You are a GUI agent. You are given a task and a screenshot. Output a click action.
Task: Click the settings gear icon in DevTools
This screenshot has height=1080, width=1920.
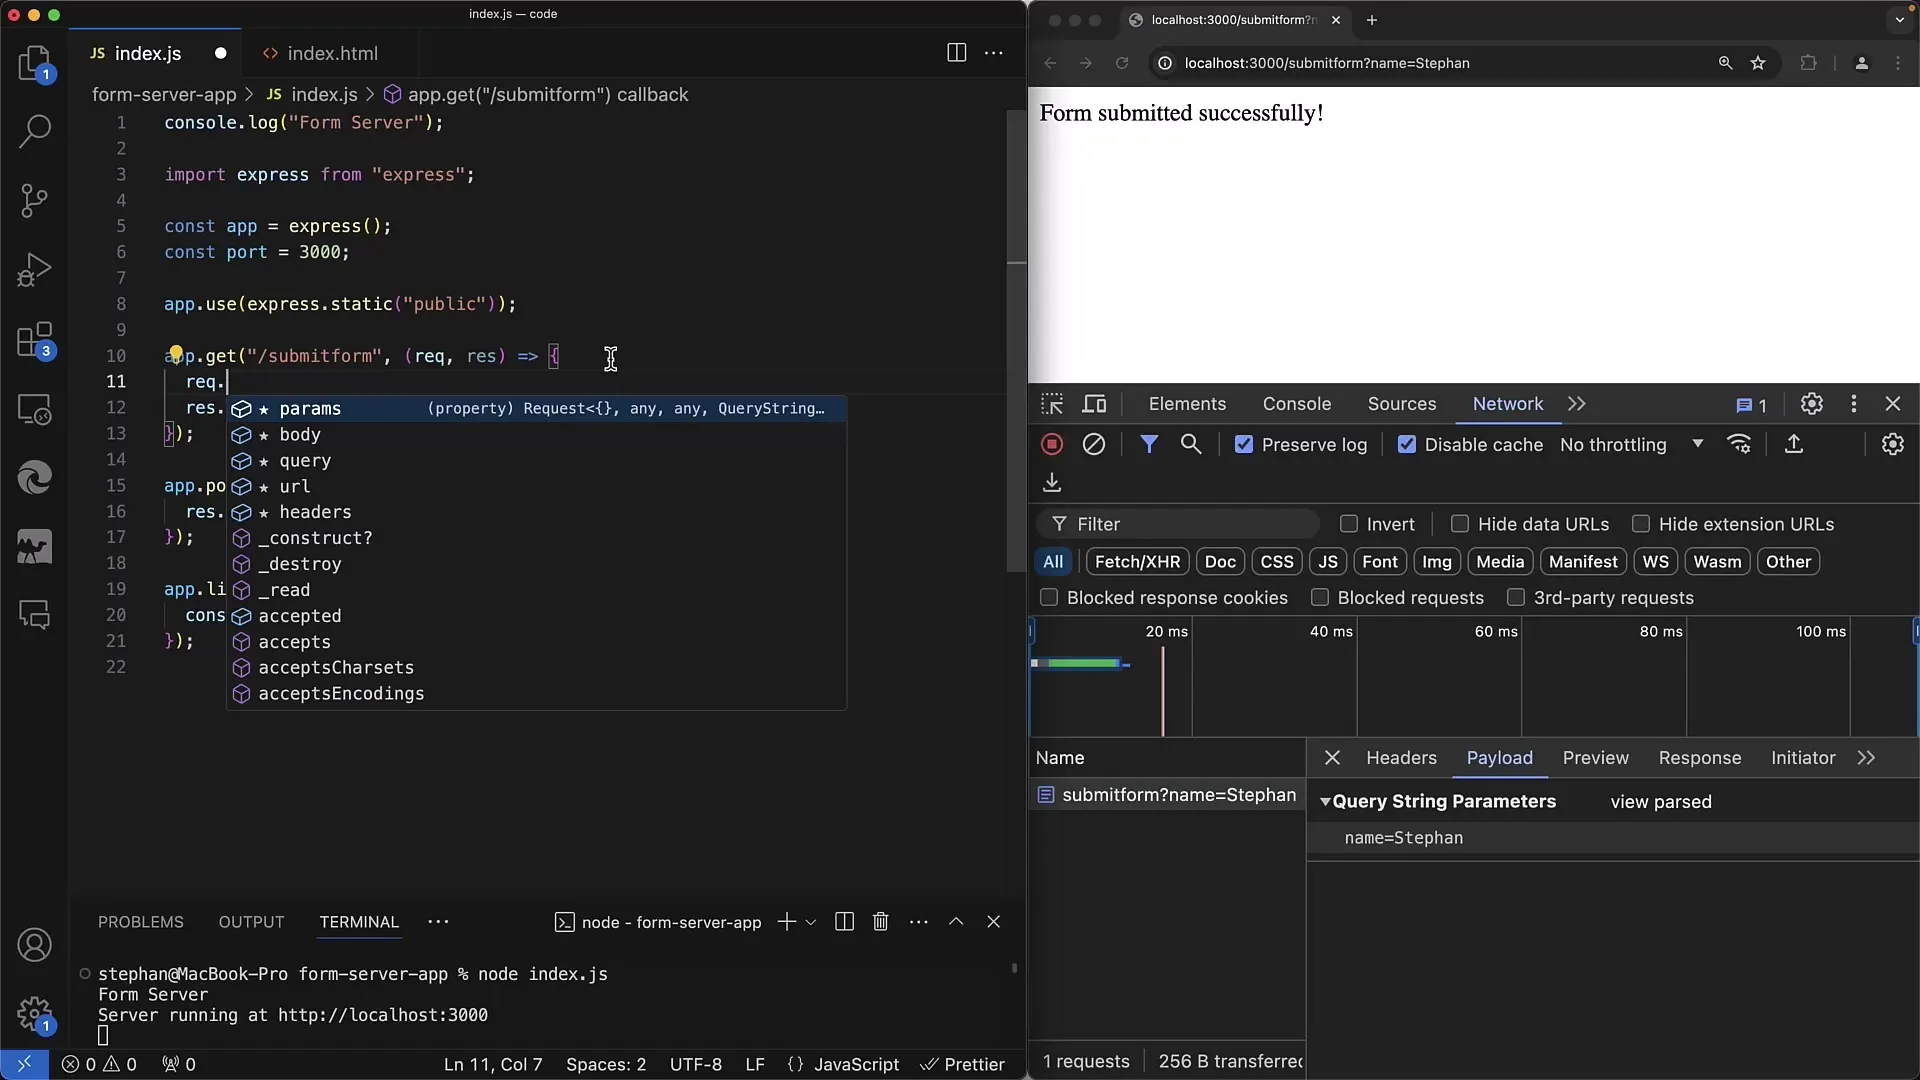coord(1812,404)
